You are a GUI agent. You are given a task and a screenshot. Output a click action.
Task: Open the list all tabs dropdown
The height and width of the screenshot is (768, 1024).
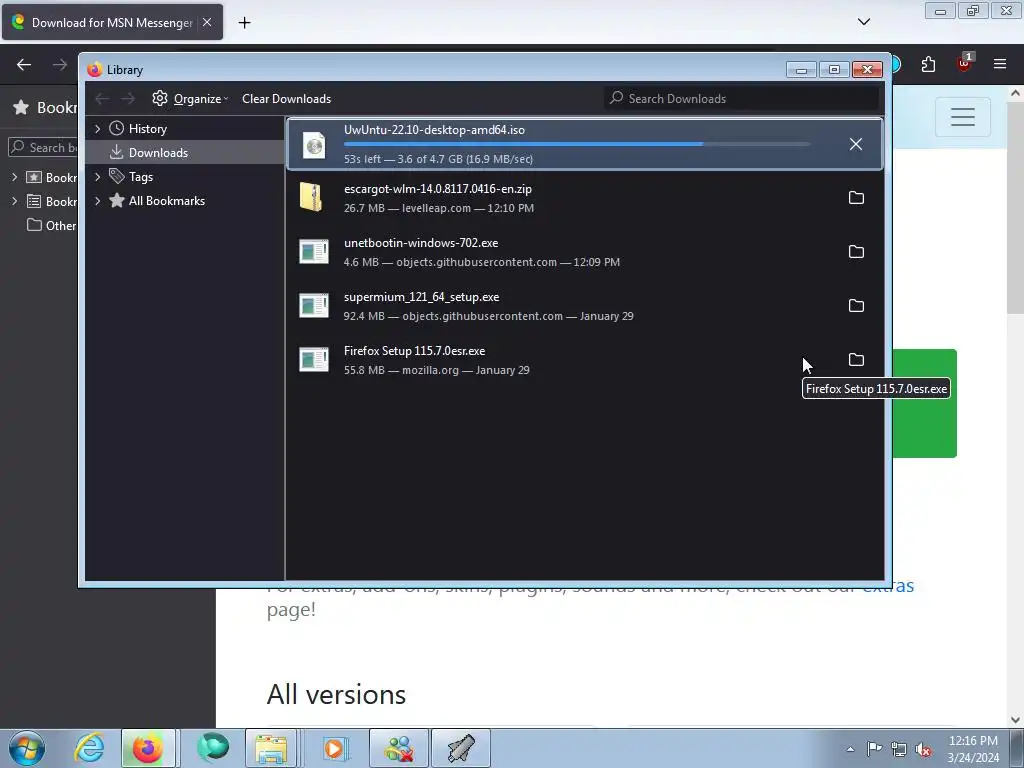pyautogui.click(x=863, y=22)
